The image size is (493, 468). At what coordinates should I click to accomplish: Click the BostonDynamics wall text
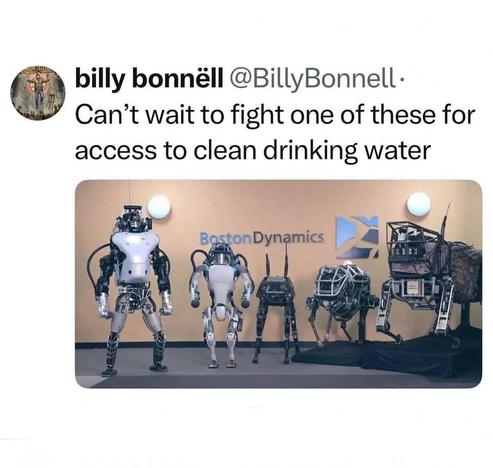[x=261, y=238]
